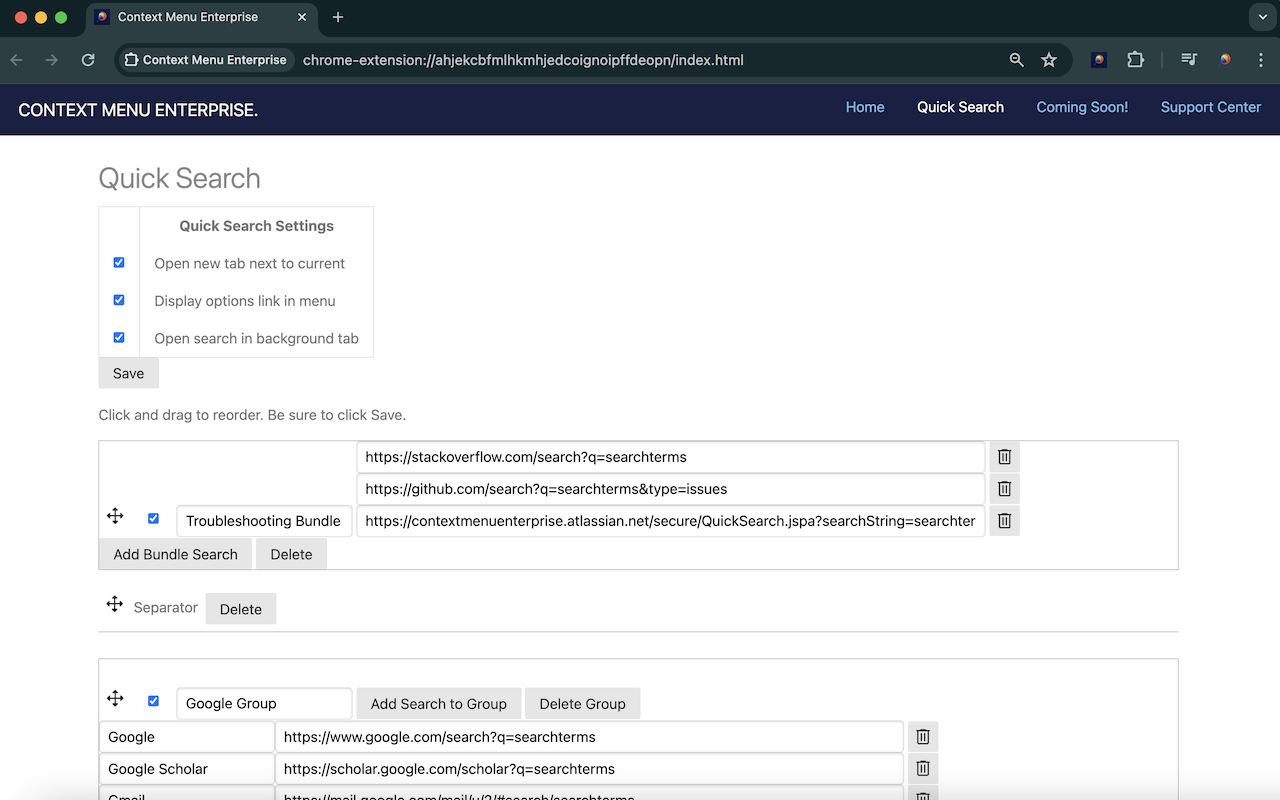
Task: Remove the Atlassian Jira search with its trash icon
Action: 1004,520
